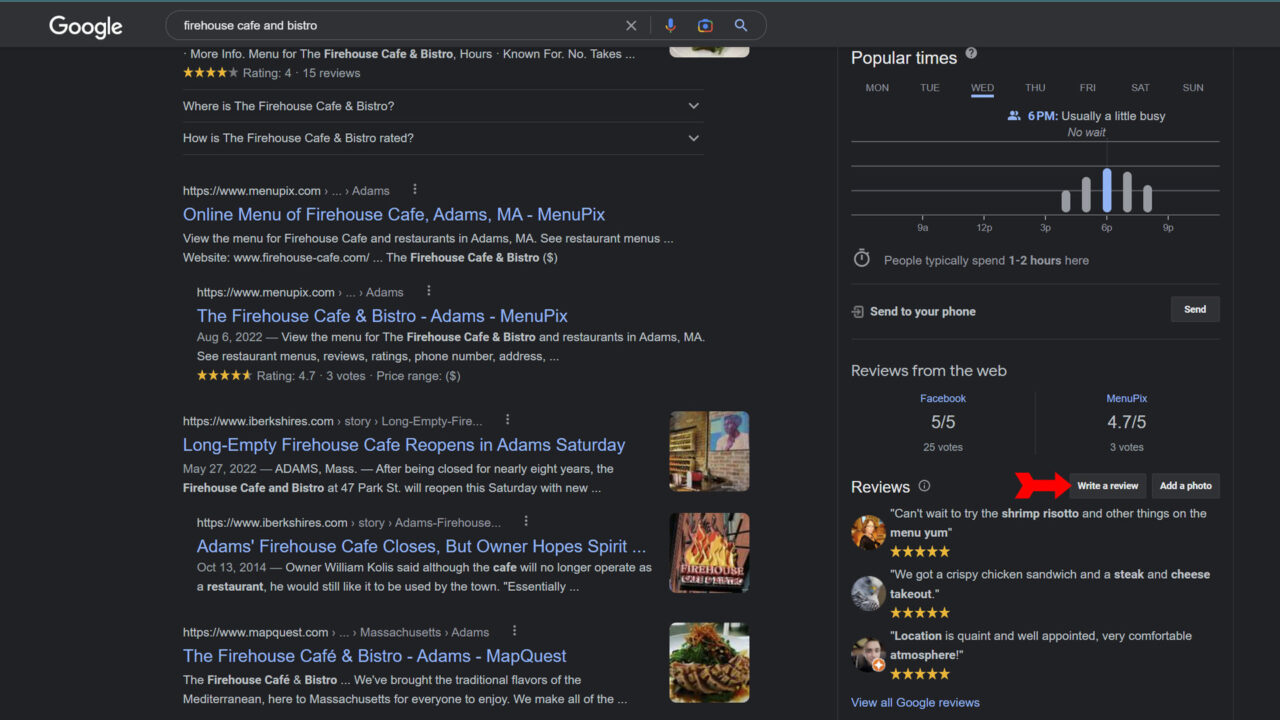1280x720 pixels.
Task: Click the food photo beside the MapQuest result
Action: coord(709,663)
